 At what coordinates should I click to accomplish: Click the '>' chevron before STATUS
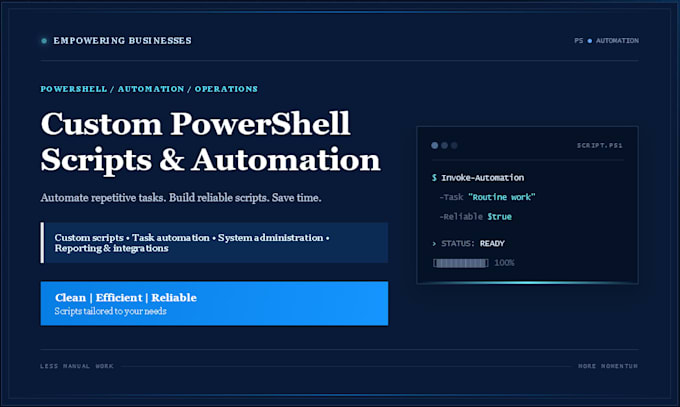coord(434,243)
